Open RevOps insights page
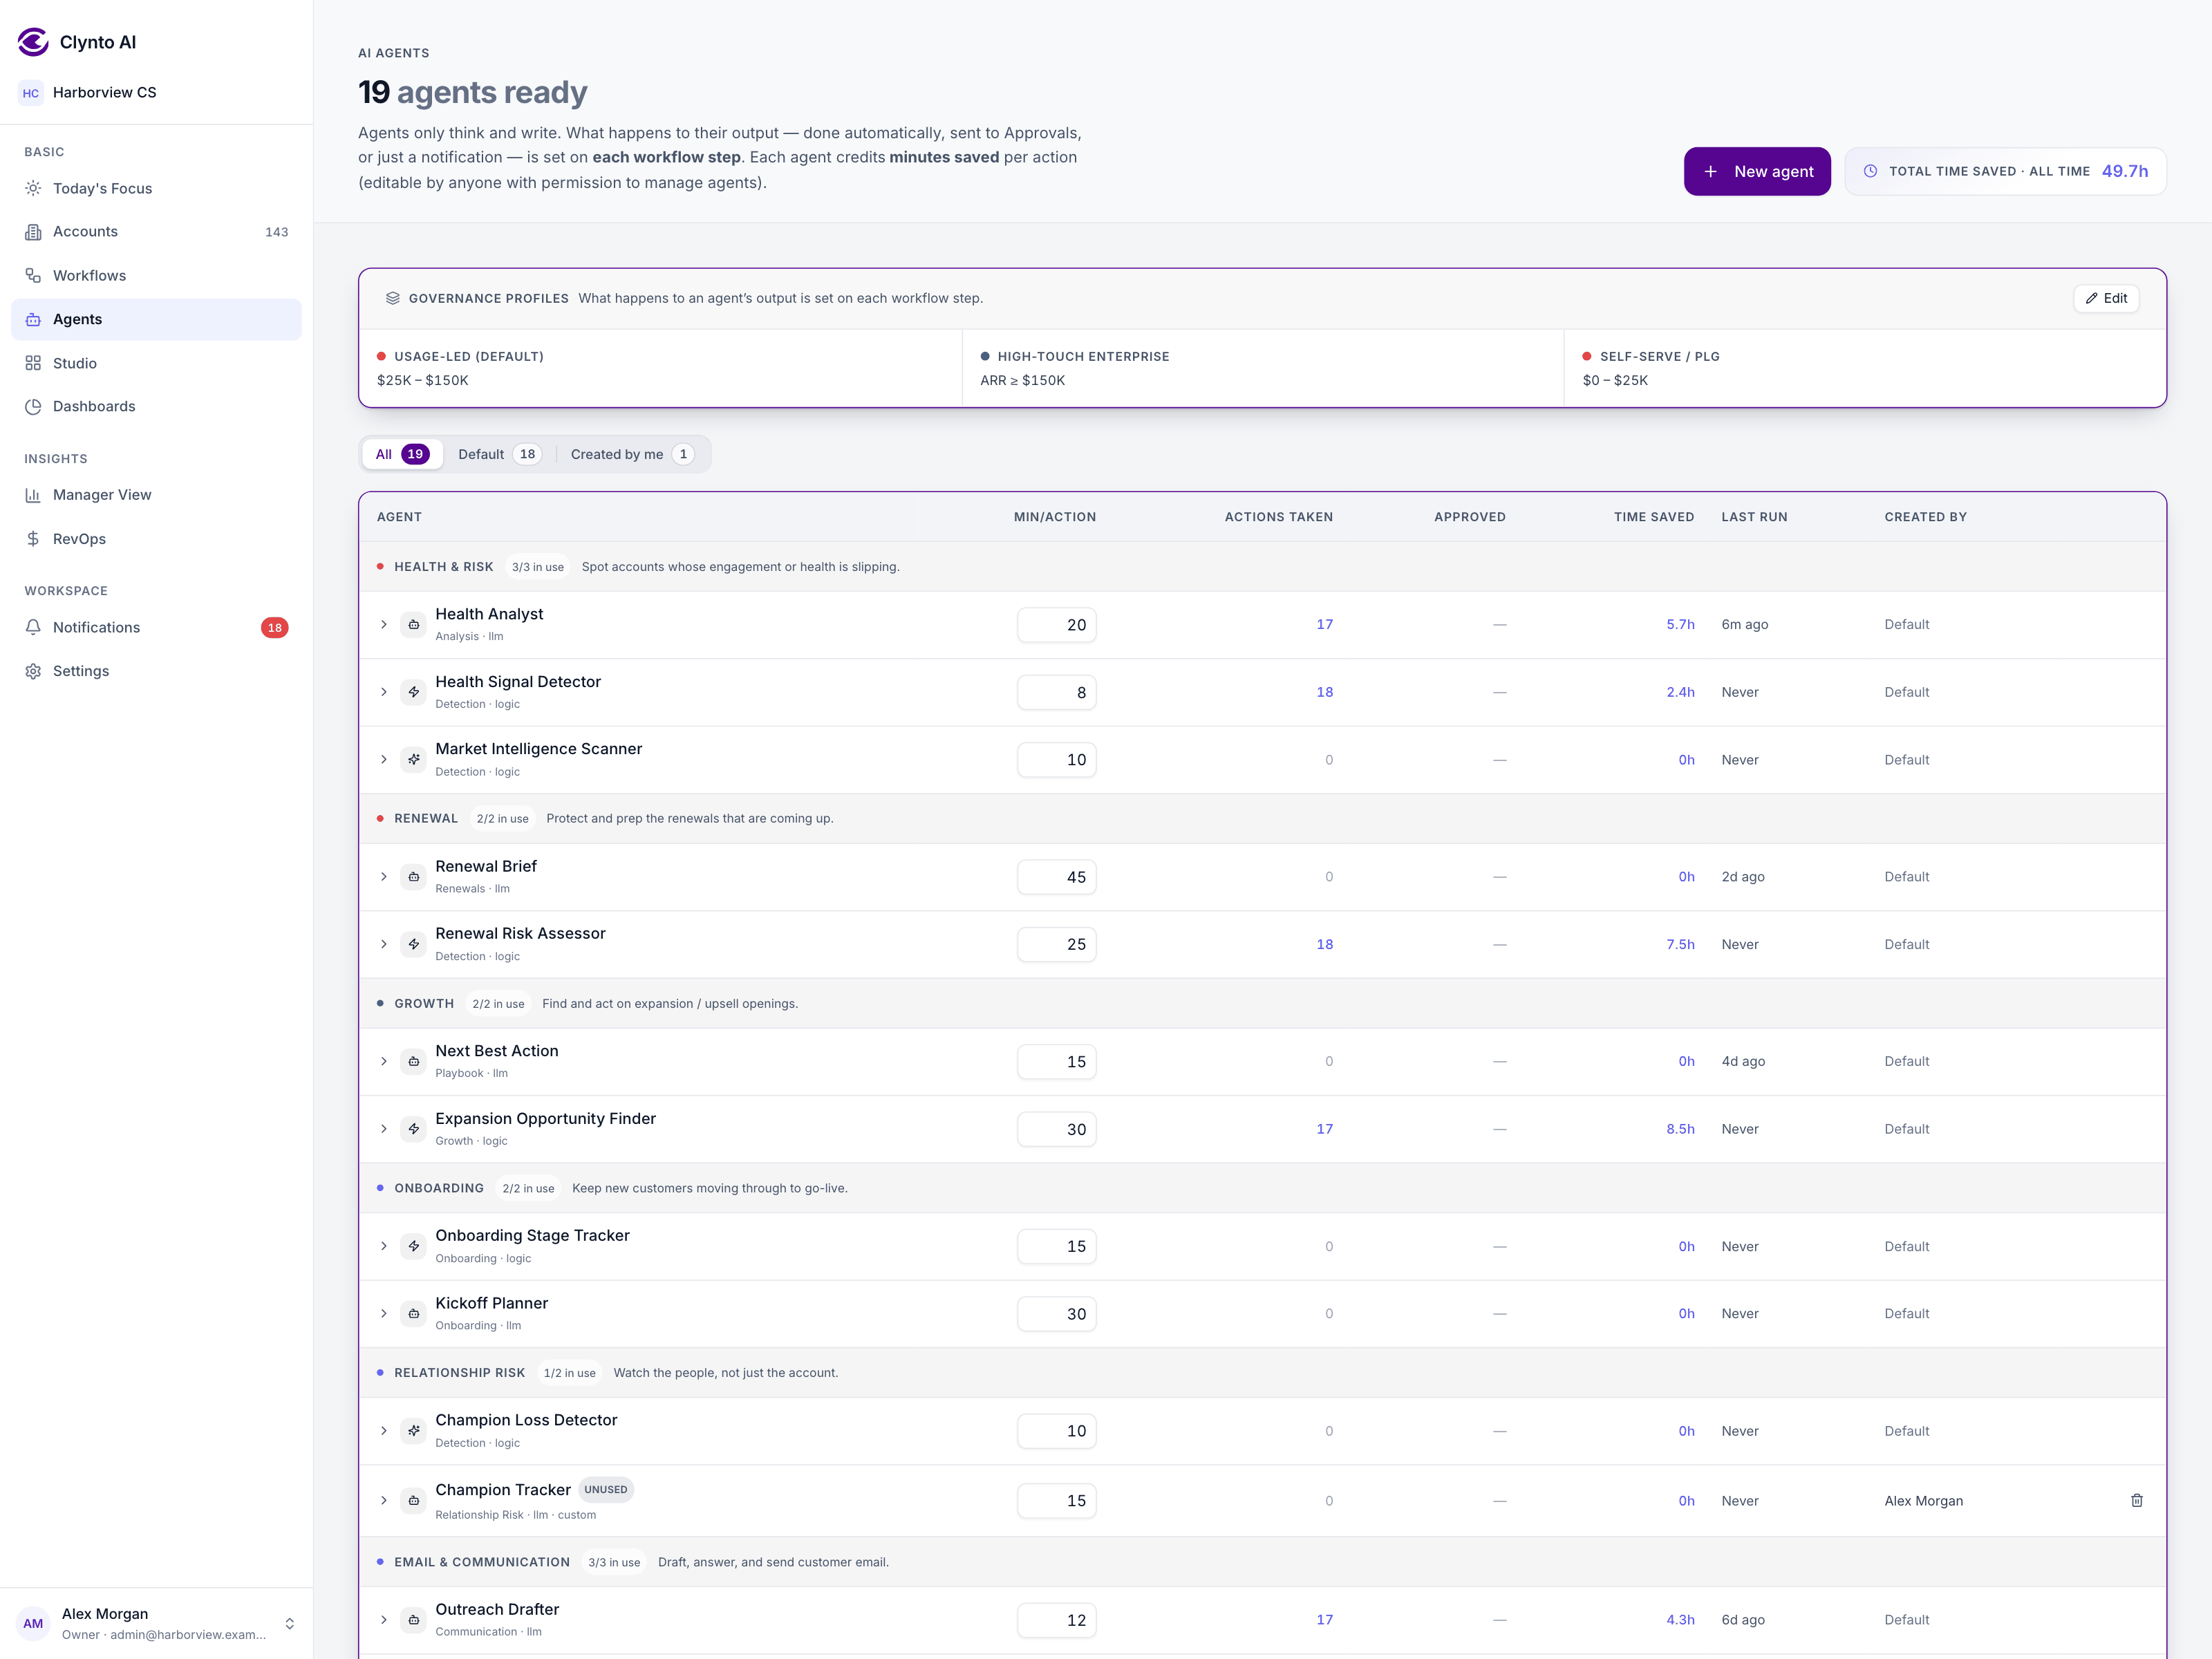2212x1659 pixels. point(156,539)
